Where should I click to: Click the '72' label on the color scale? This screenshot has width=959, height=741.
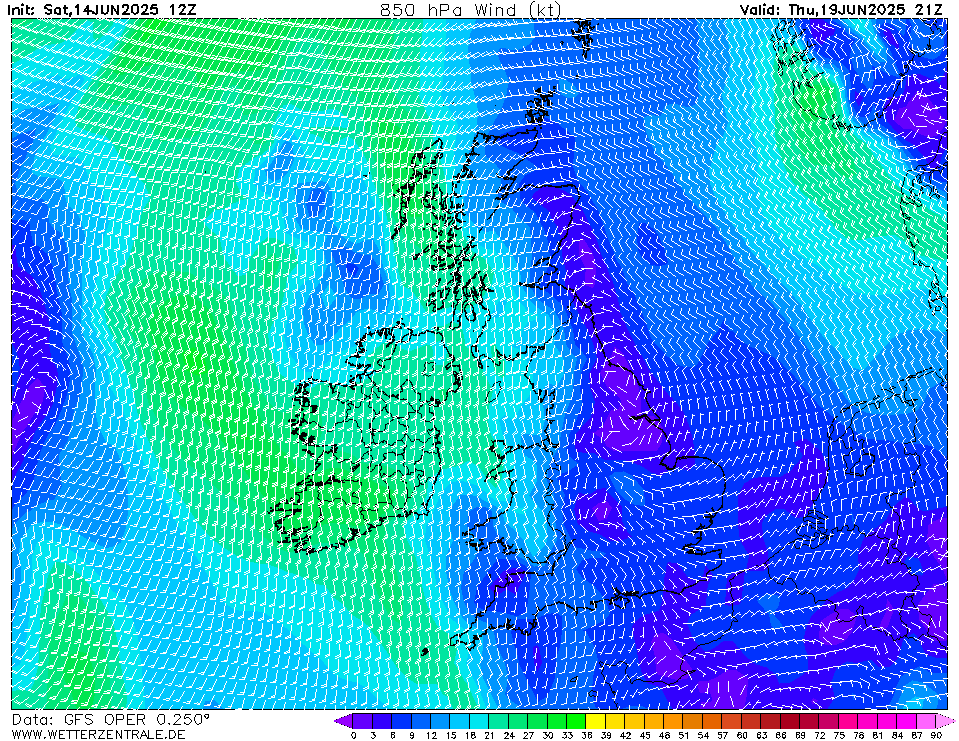pyautogui.click(x=820, y=735)
